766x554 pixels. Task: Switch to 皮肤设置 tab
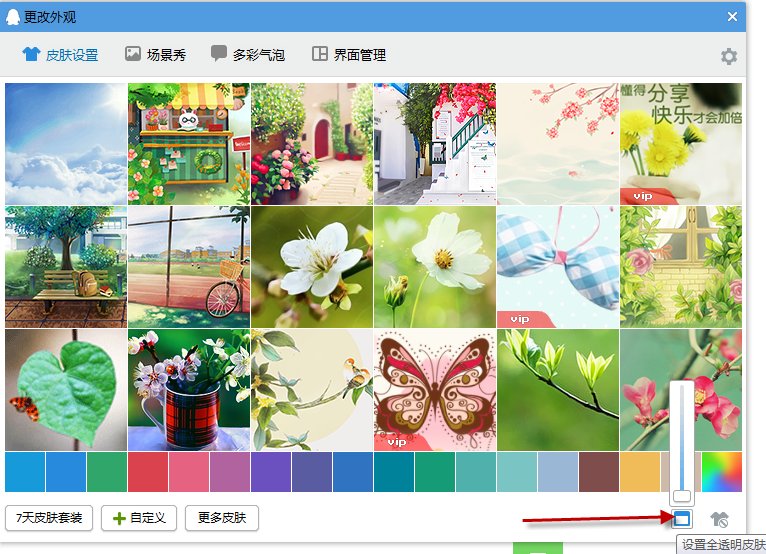[x=60, y=55]
